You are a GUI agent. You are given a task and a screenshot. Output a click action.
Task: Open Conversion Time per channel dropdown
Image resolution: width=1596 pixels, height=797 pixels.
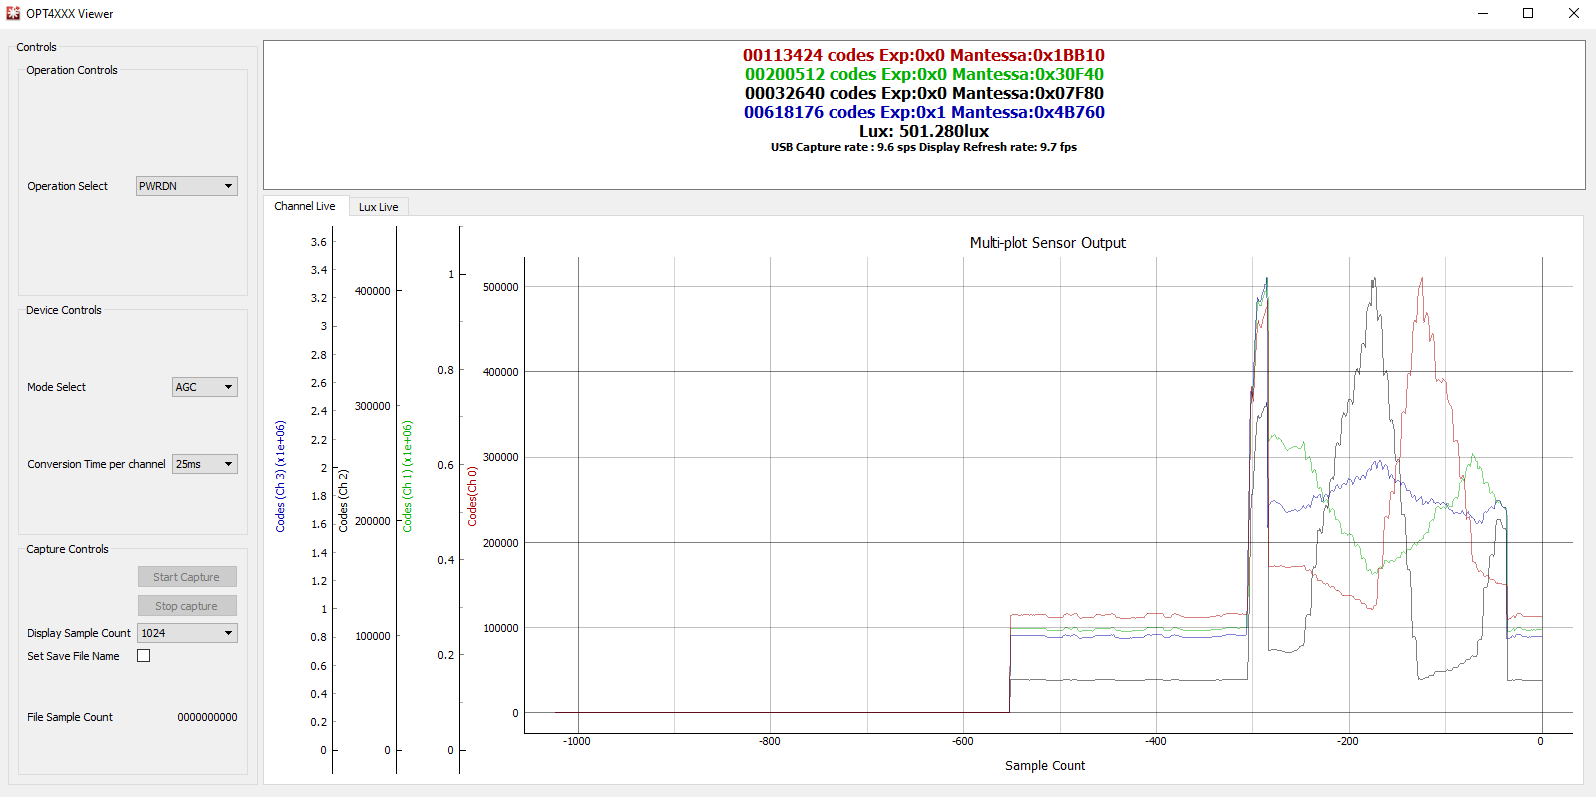[204, 464]
